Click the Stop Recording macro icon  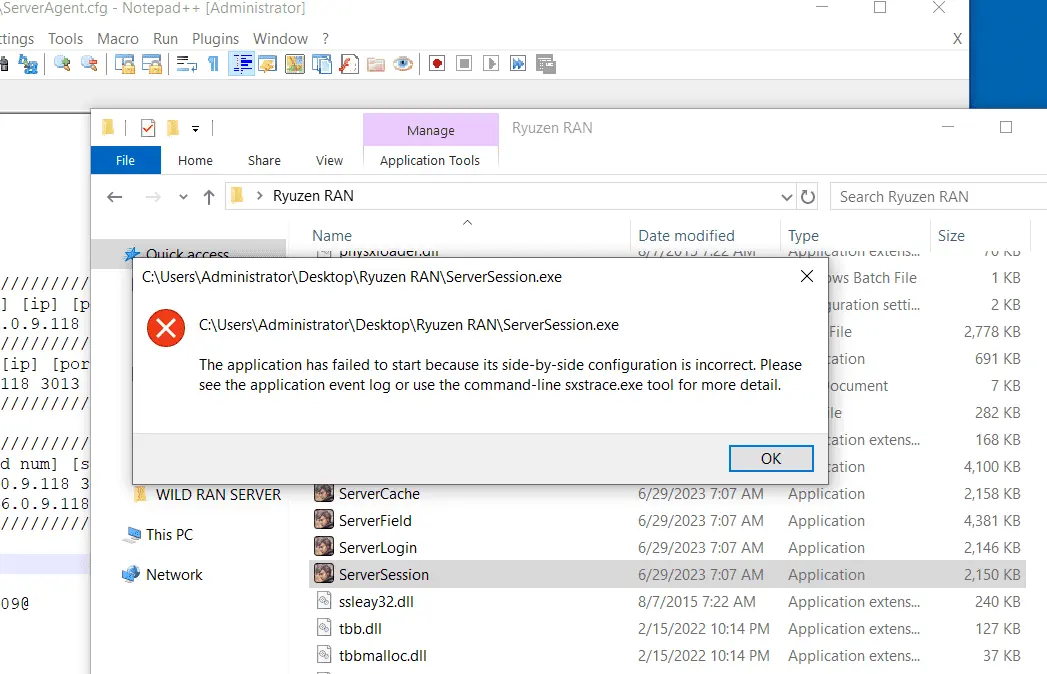coord(464,64)
